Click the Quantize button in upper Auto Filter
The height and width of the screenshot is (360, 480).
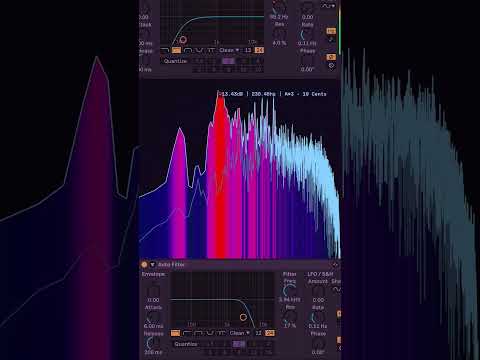(x=175, y=61)
